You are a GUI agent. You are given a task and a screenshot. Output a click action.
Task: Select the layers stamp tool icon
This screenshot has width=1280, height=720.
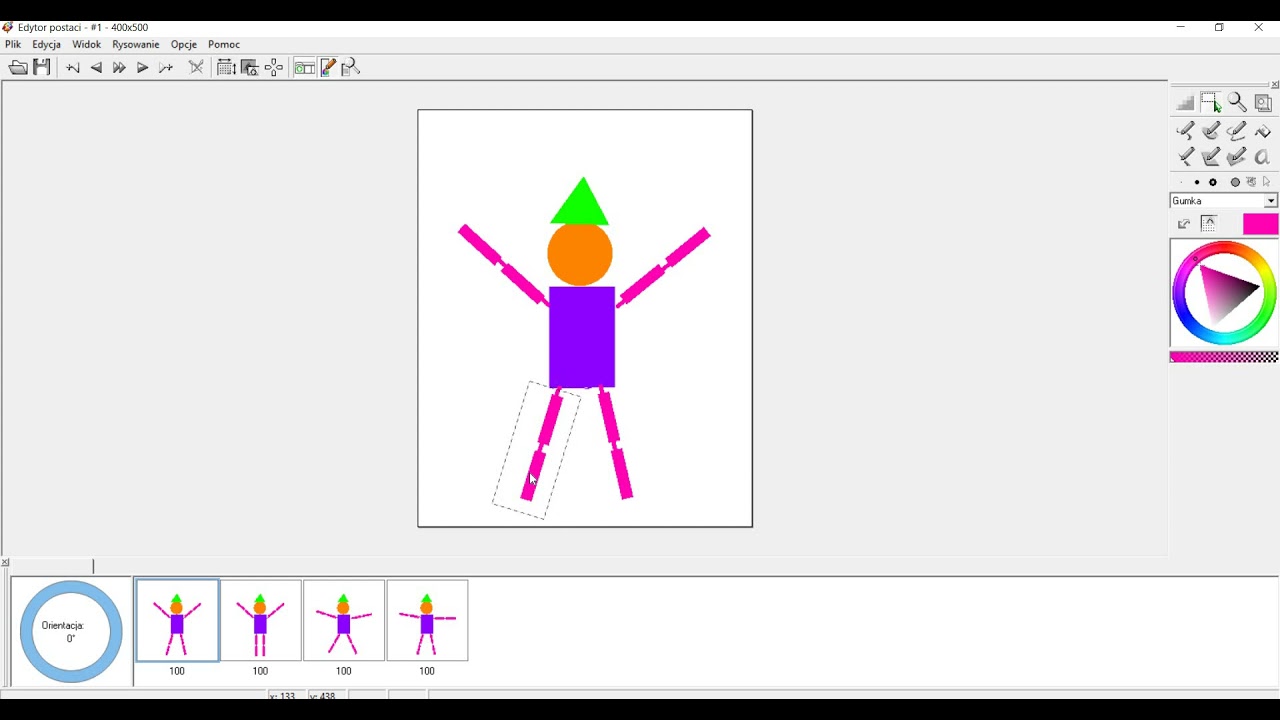tap(1263, 103)
